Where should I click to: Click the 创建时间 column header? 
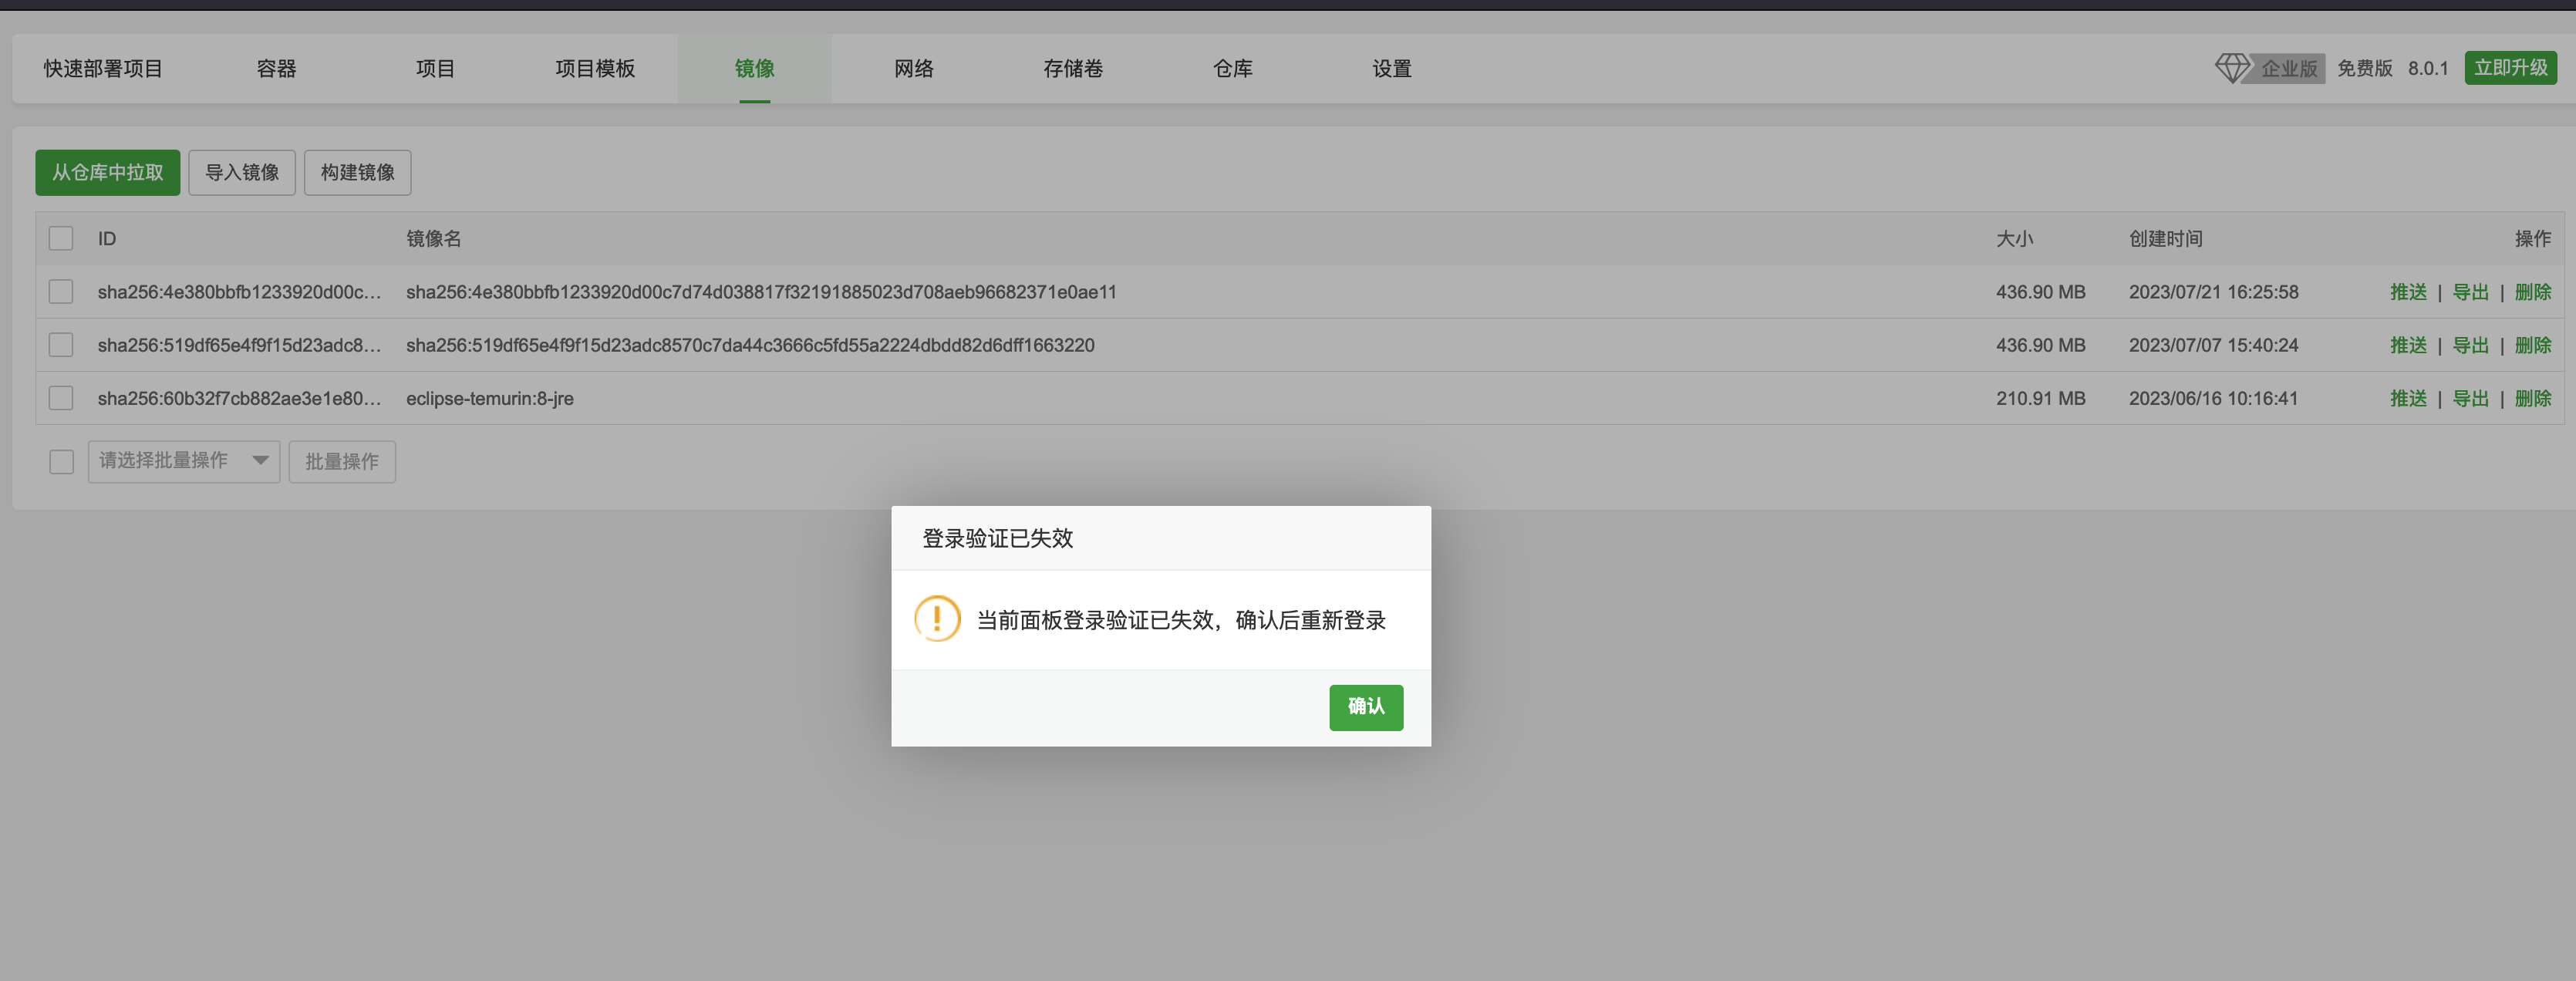2165,238
